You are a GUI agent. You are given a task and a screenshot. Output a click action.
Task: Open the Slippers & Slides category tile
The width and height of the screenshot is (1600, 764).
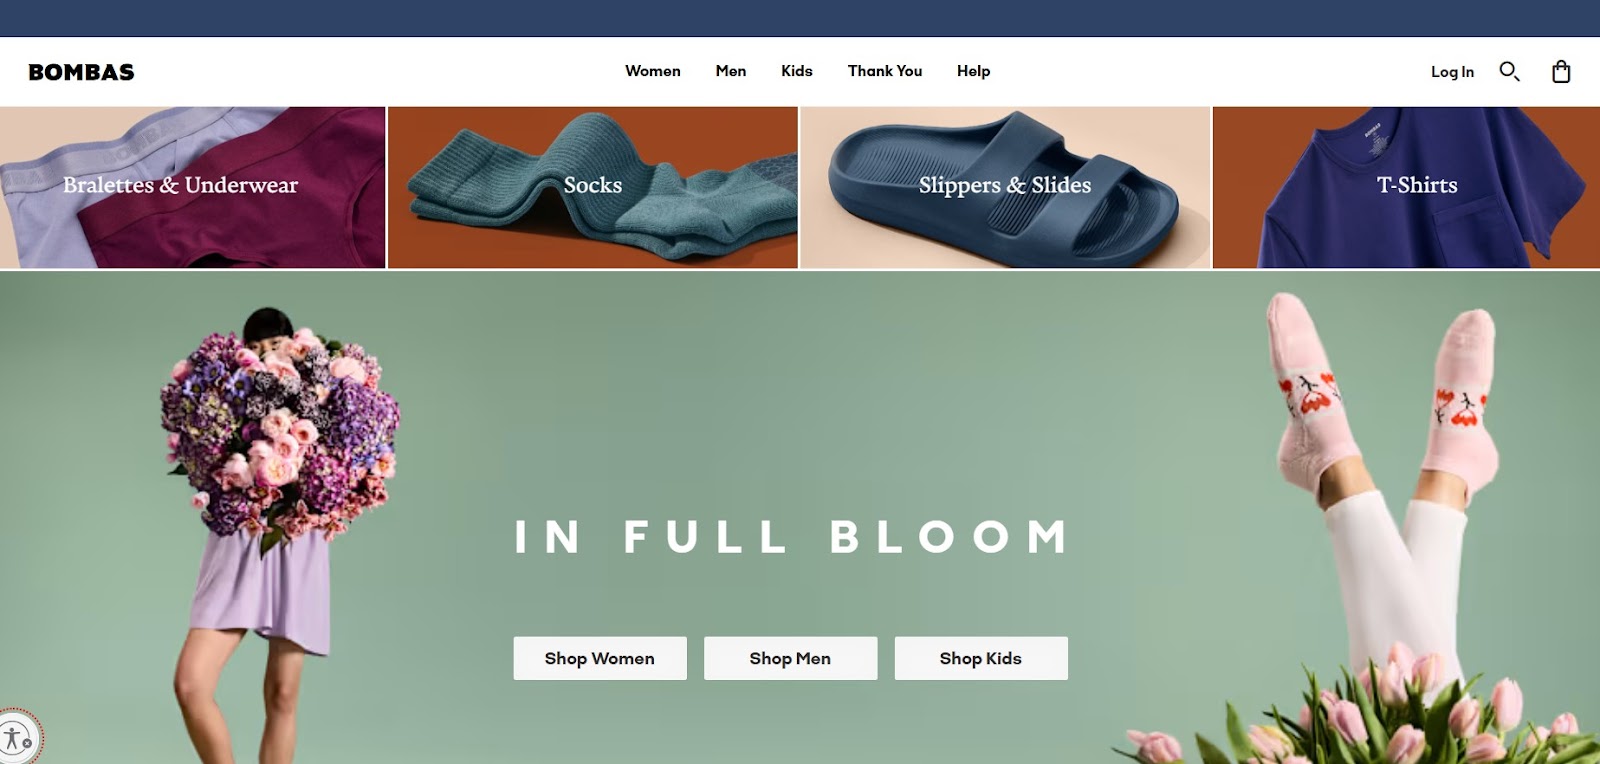tap(1005, 187)
